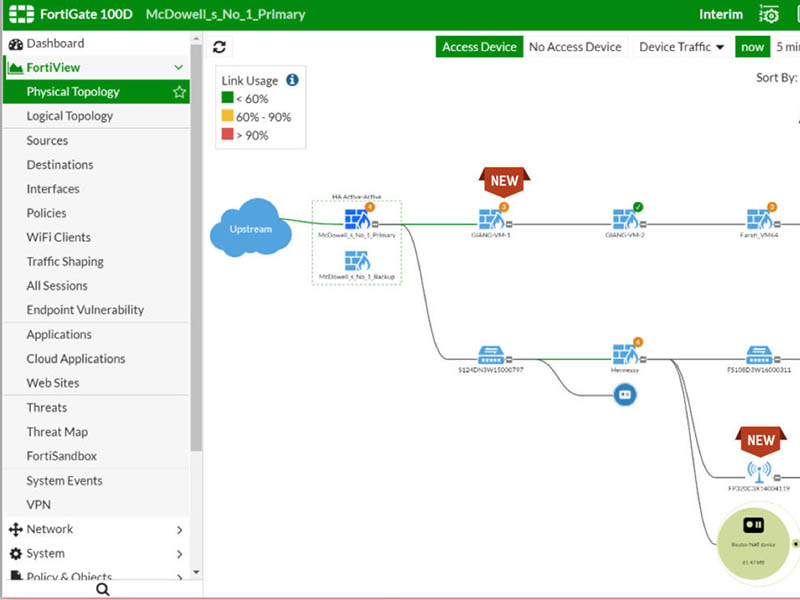Click the System gear icon in sidebar
Screen dimensions: 800x600
[16, 554]
